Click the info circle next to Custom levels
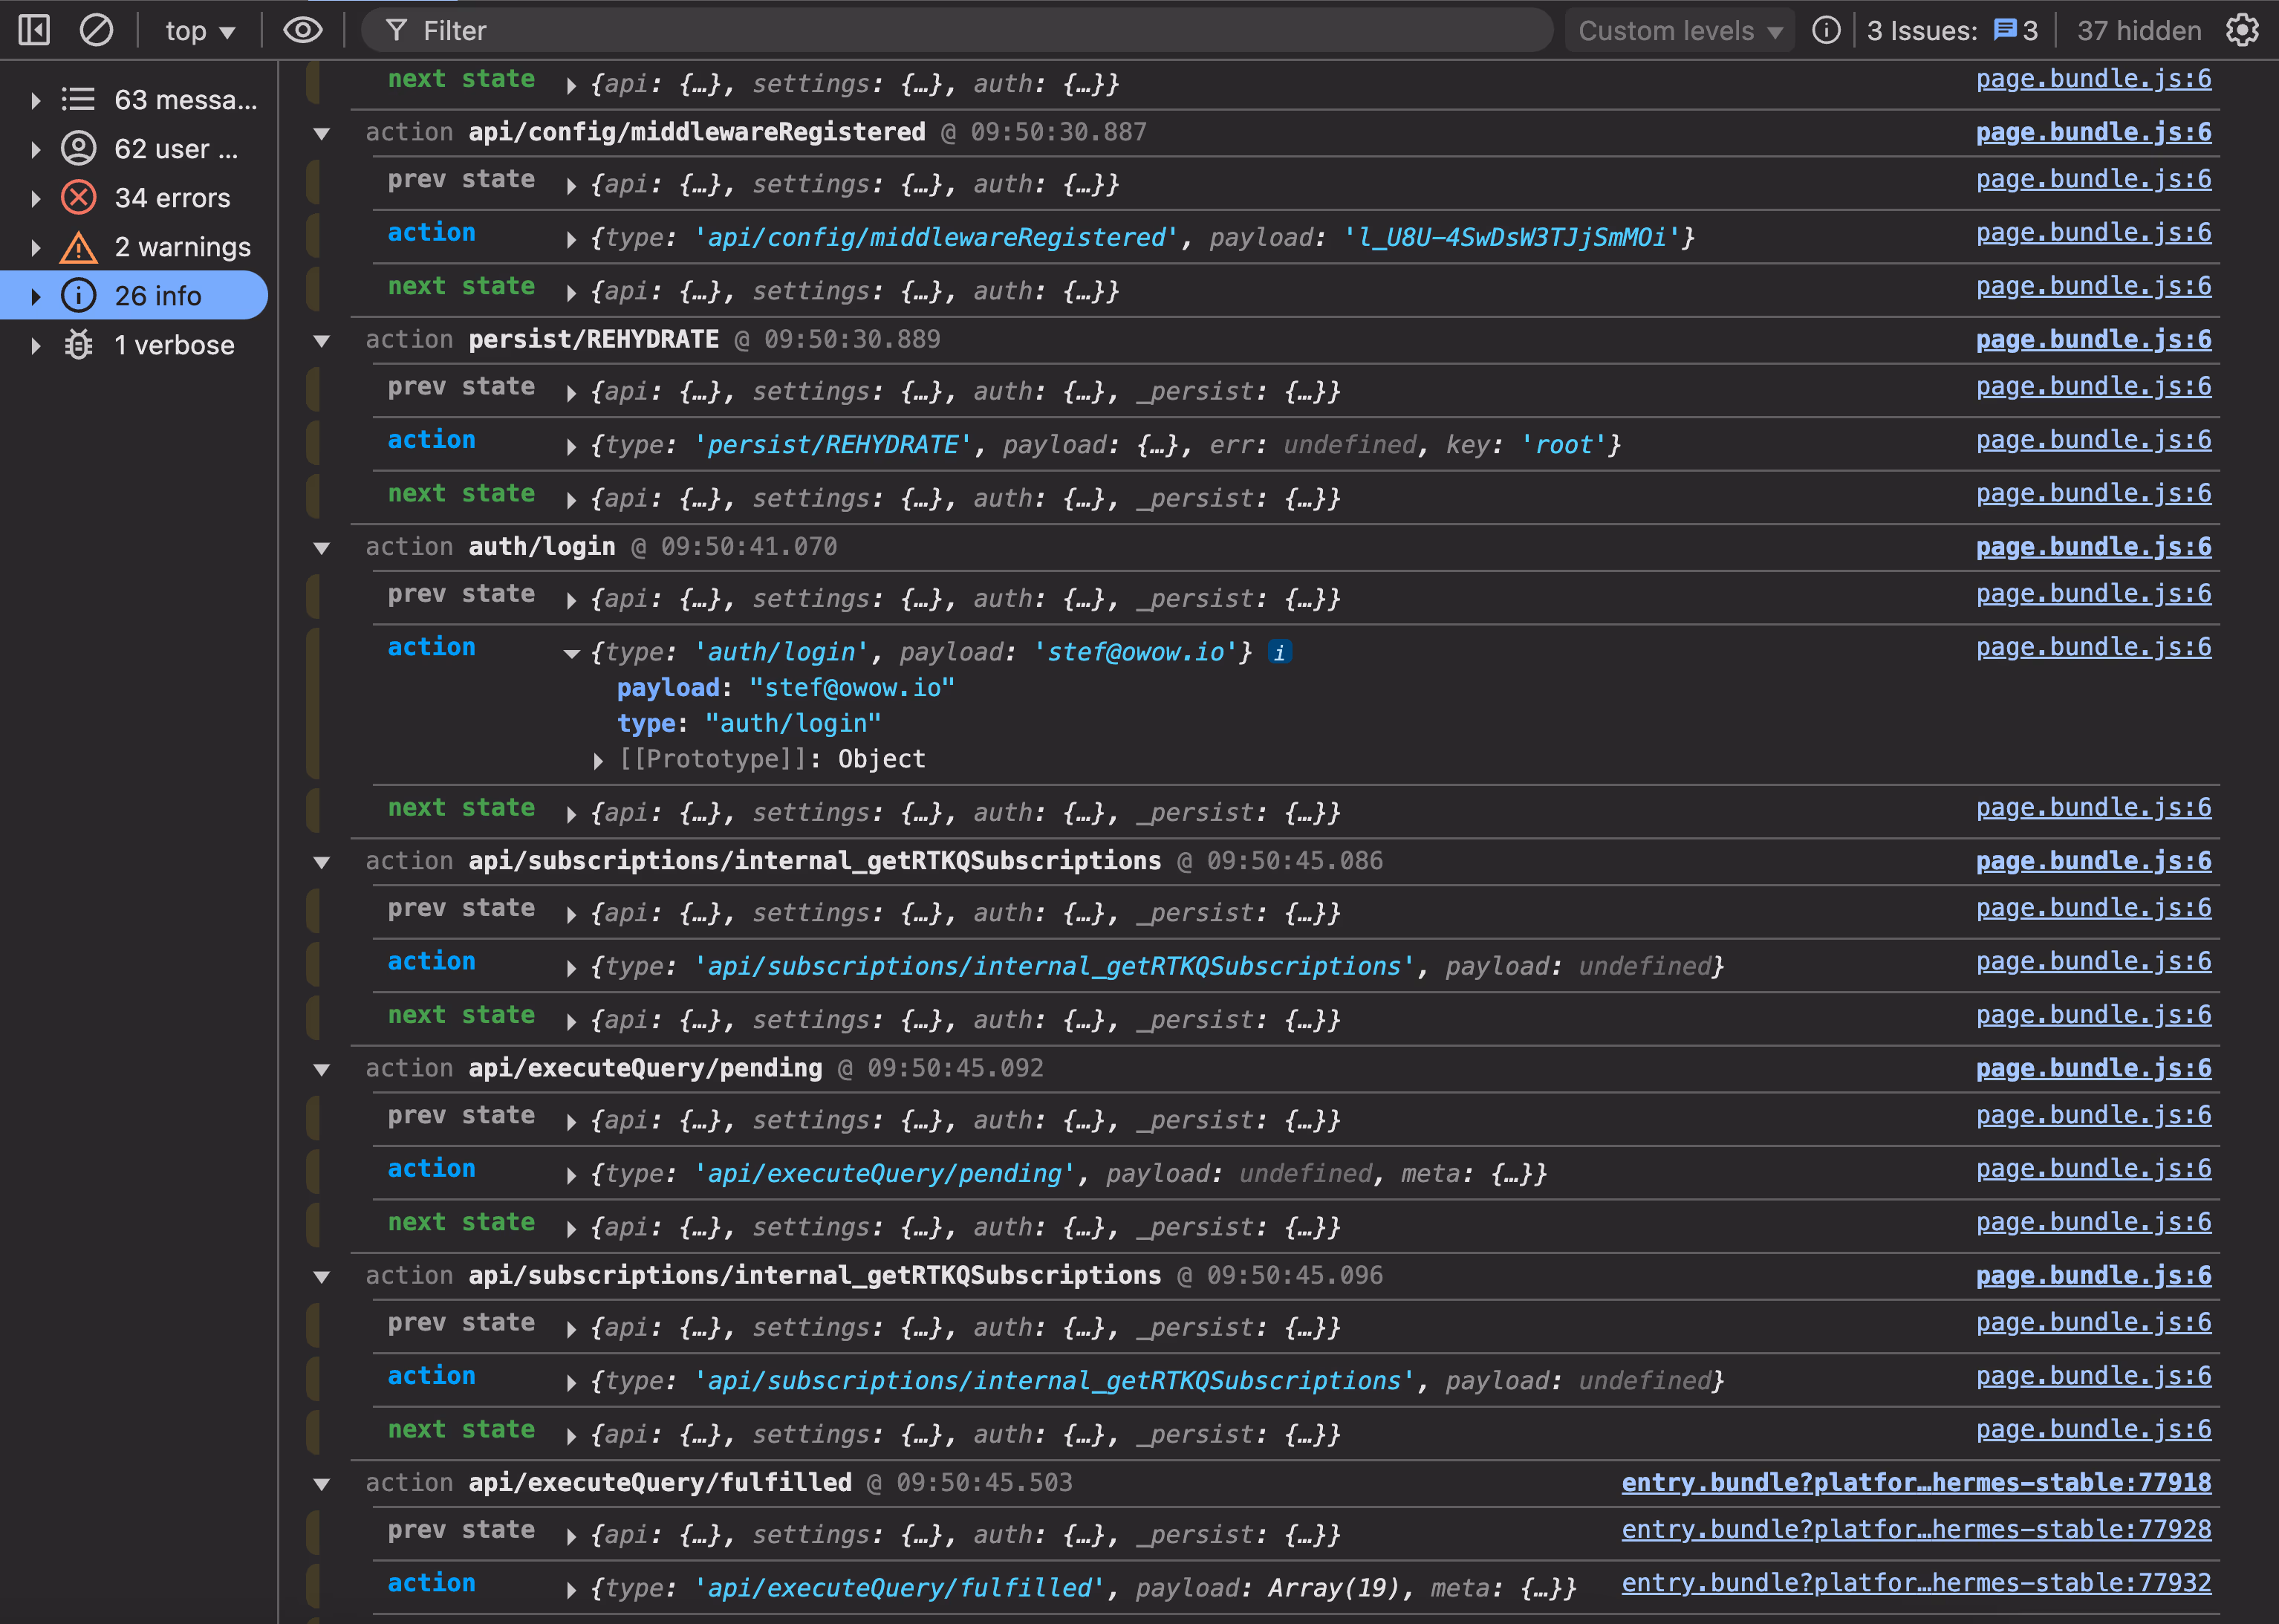The height and width of the screenshot is (1624, 2279). (1826, 30)
